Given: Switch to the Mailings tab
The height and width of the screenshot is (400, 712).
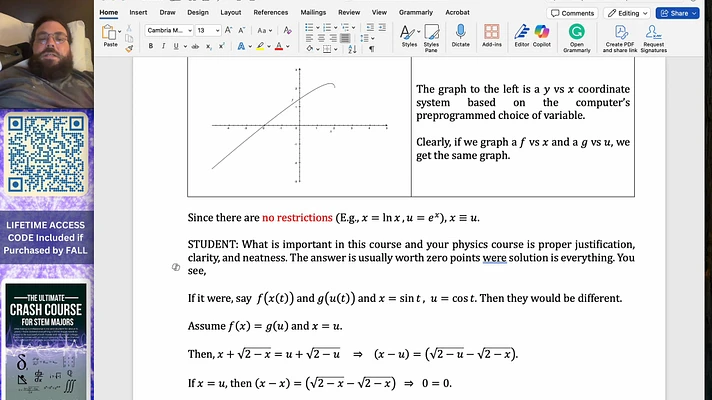Looking at the screenshot, I should click(313, 12).
